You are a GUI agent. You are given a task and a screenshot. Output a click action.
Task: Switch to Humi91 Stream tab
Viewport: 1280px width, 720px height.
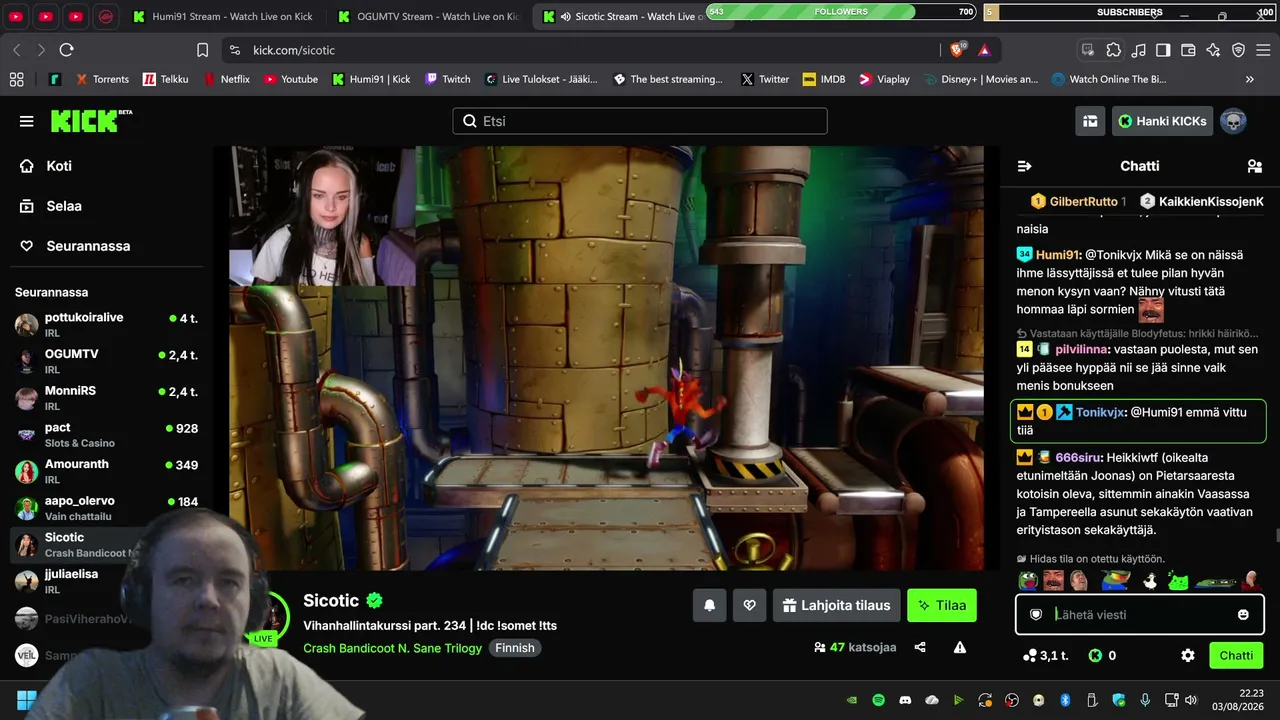click(x=223, y=17)
